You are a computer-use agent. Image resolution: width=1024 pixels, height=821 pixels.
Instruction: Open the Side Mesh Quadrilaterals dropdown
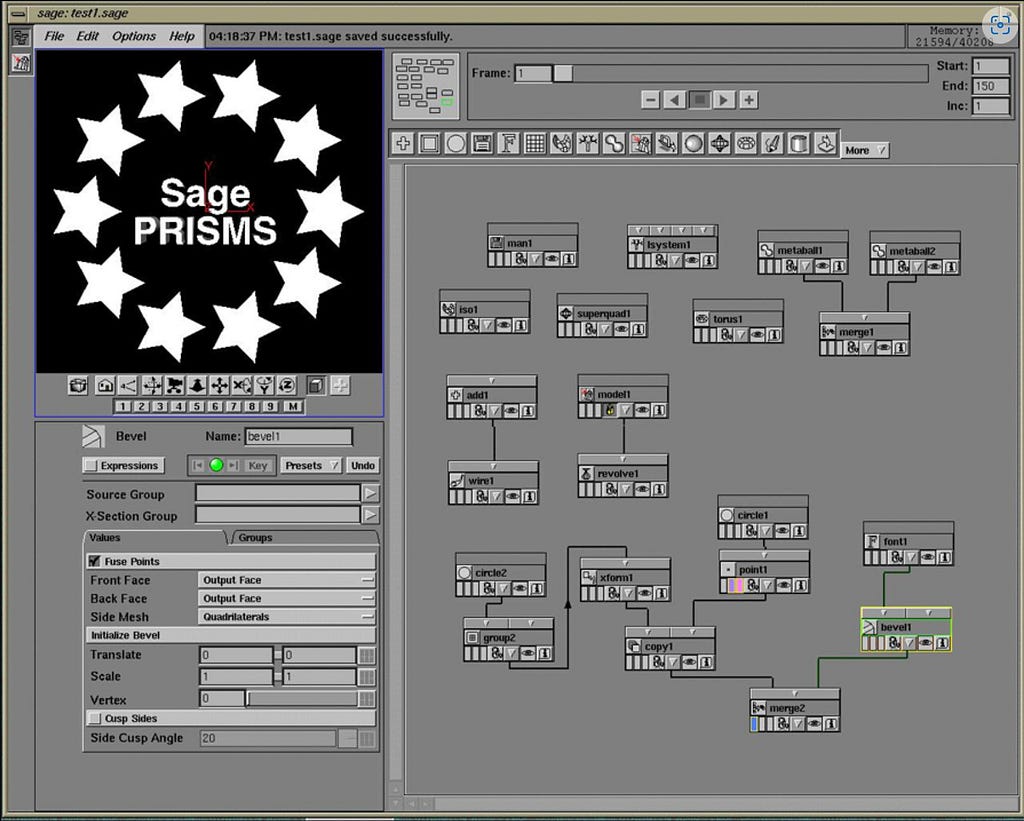[x=287, y=617]
